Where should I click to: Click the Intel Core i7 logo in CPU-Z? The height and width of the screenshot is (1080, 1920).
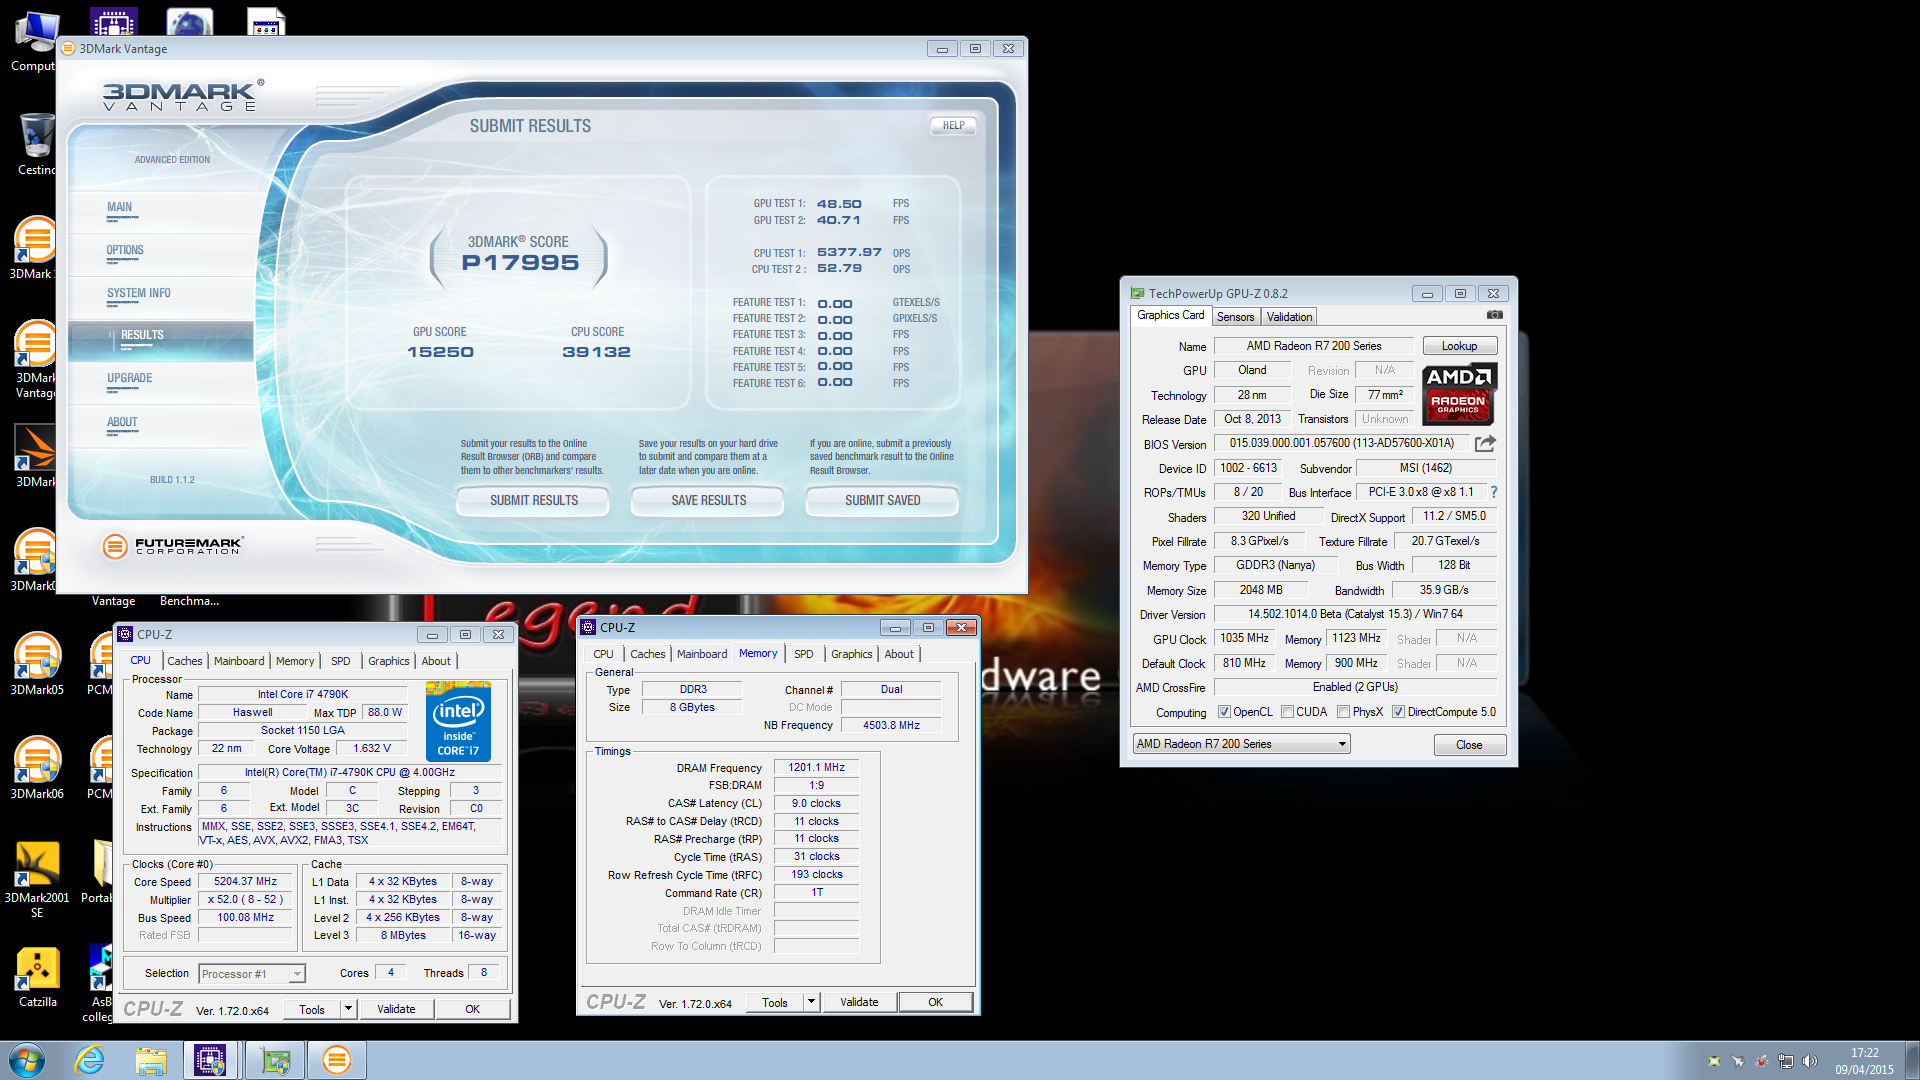(458, 721)
